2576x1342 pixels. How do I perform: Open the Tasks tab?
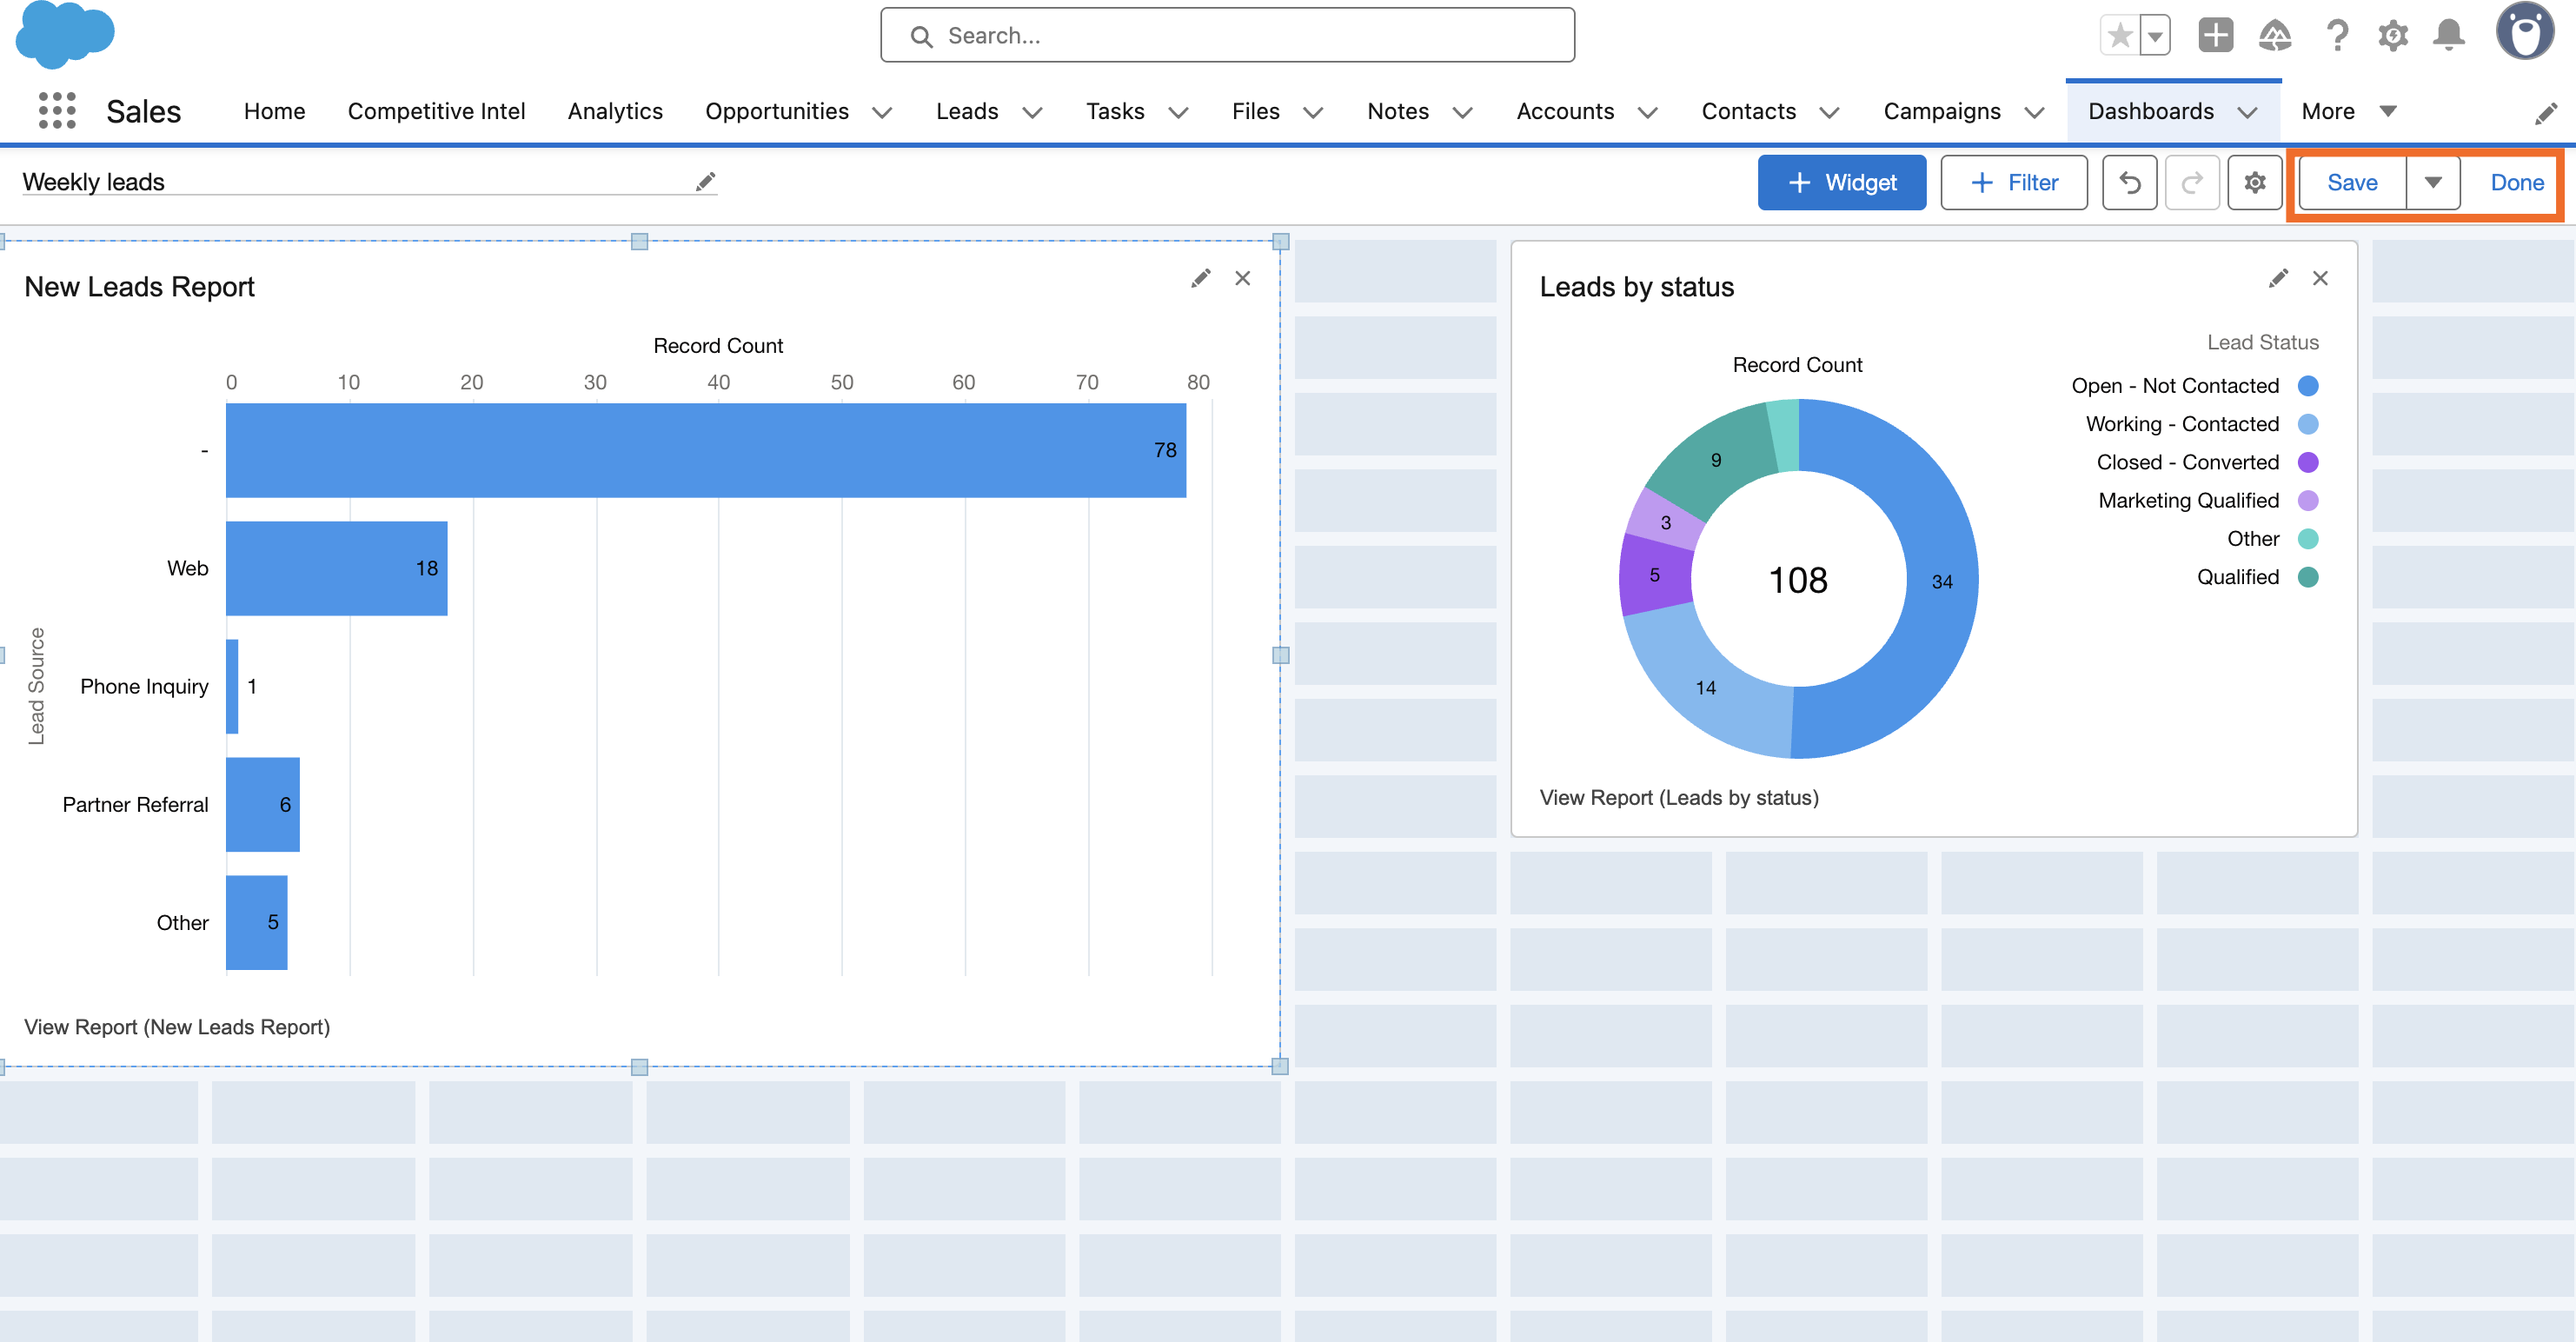click(1114, 111)
